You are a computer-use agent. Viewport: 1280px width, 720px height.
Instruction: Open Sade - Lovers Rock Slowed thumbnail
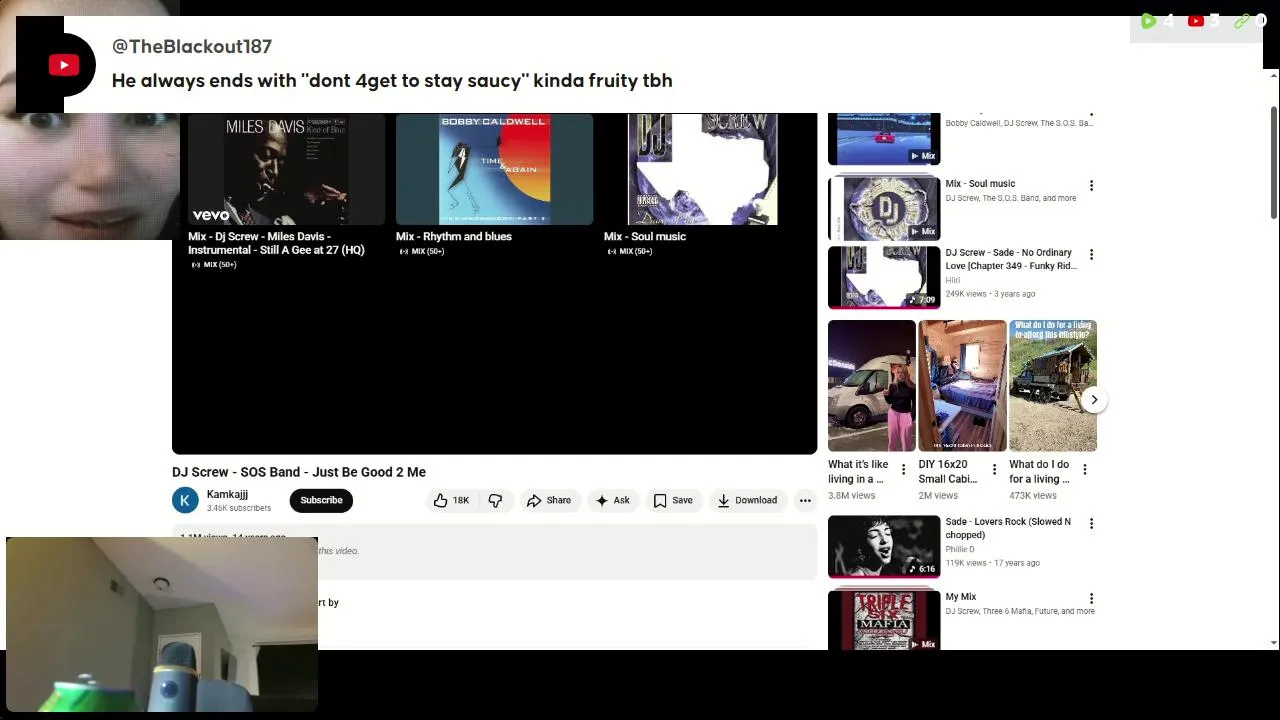pos(884,546)
